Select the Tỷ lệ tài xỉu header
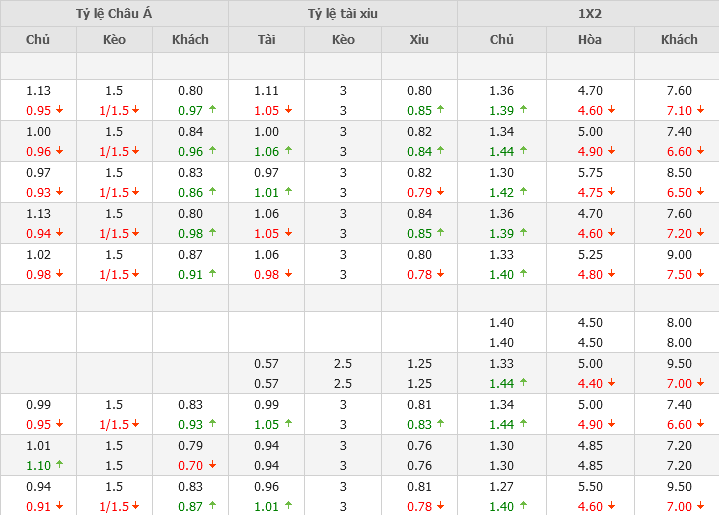Viewport: 719px width, 515px height. (343, 13)
